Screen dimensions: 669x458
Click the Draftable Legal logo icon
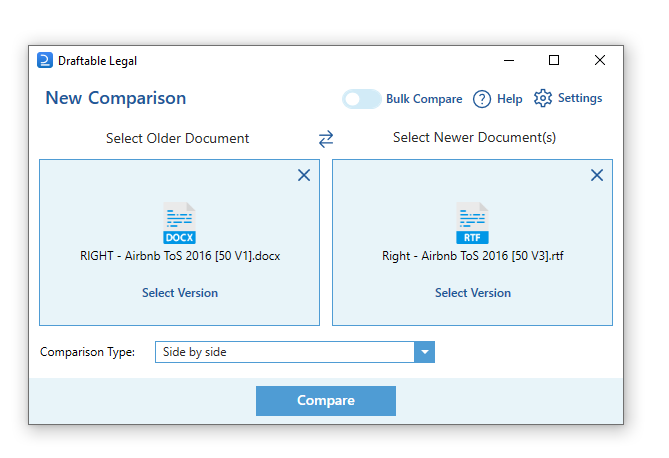click(x=45, y=60)
